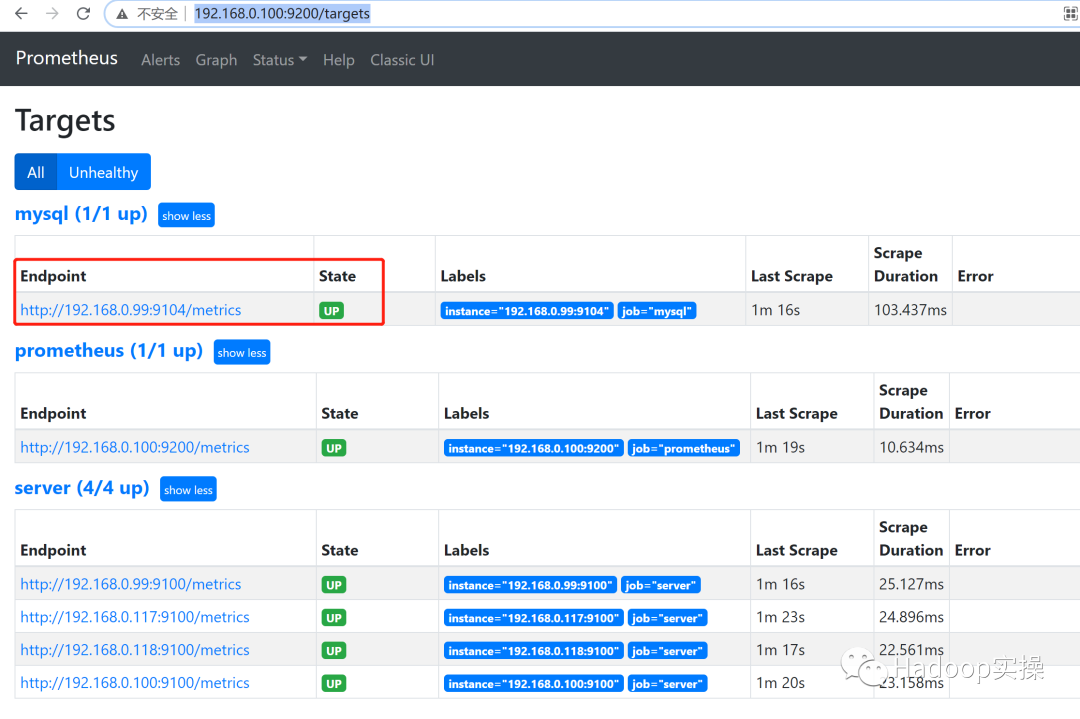
Task: Open the Graph page
Action: coord(216,60)
